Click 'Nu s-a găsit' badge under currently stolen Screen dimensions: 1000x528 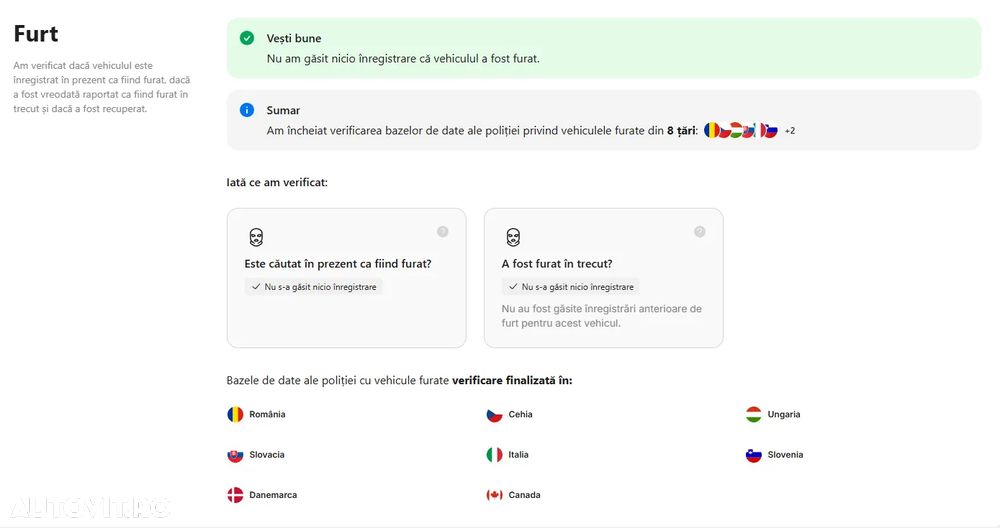[x=313, y=287]
